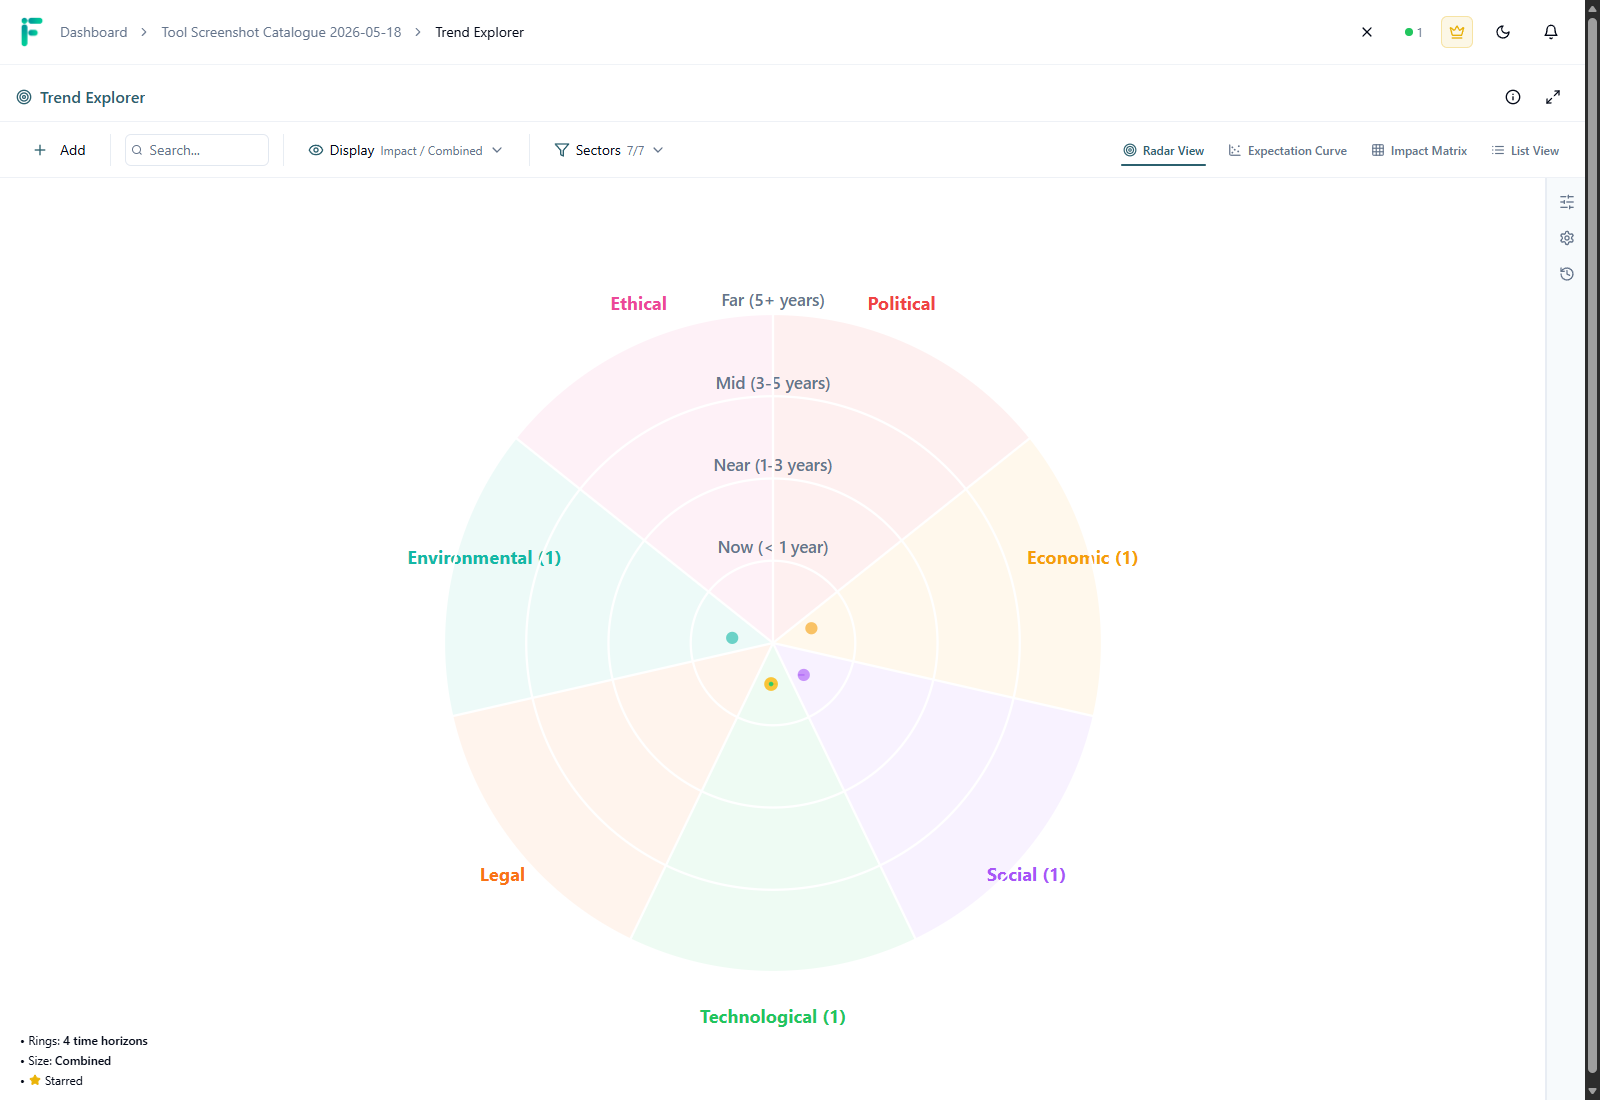The height and width of the screenshot is (1100, 1600).
Task: Click the Size: Combined legend text
Action: click(70, 1061)
